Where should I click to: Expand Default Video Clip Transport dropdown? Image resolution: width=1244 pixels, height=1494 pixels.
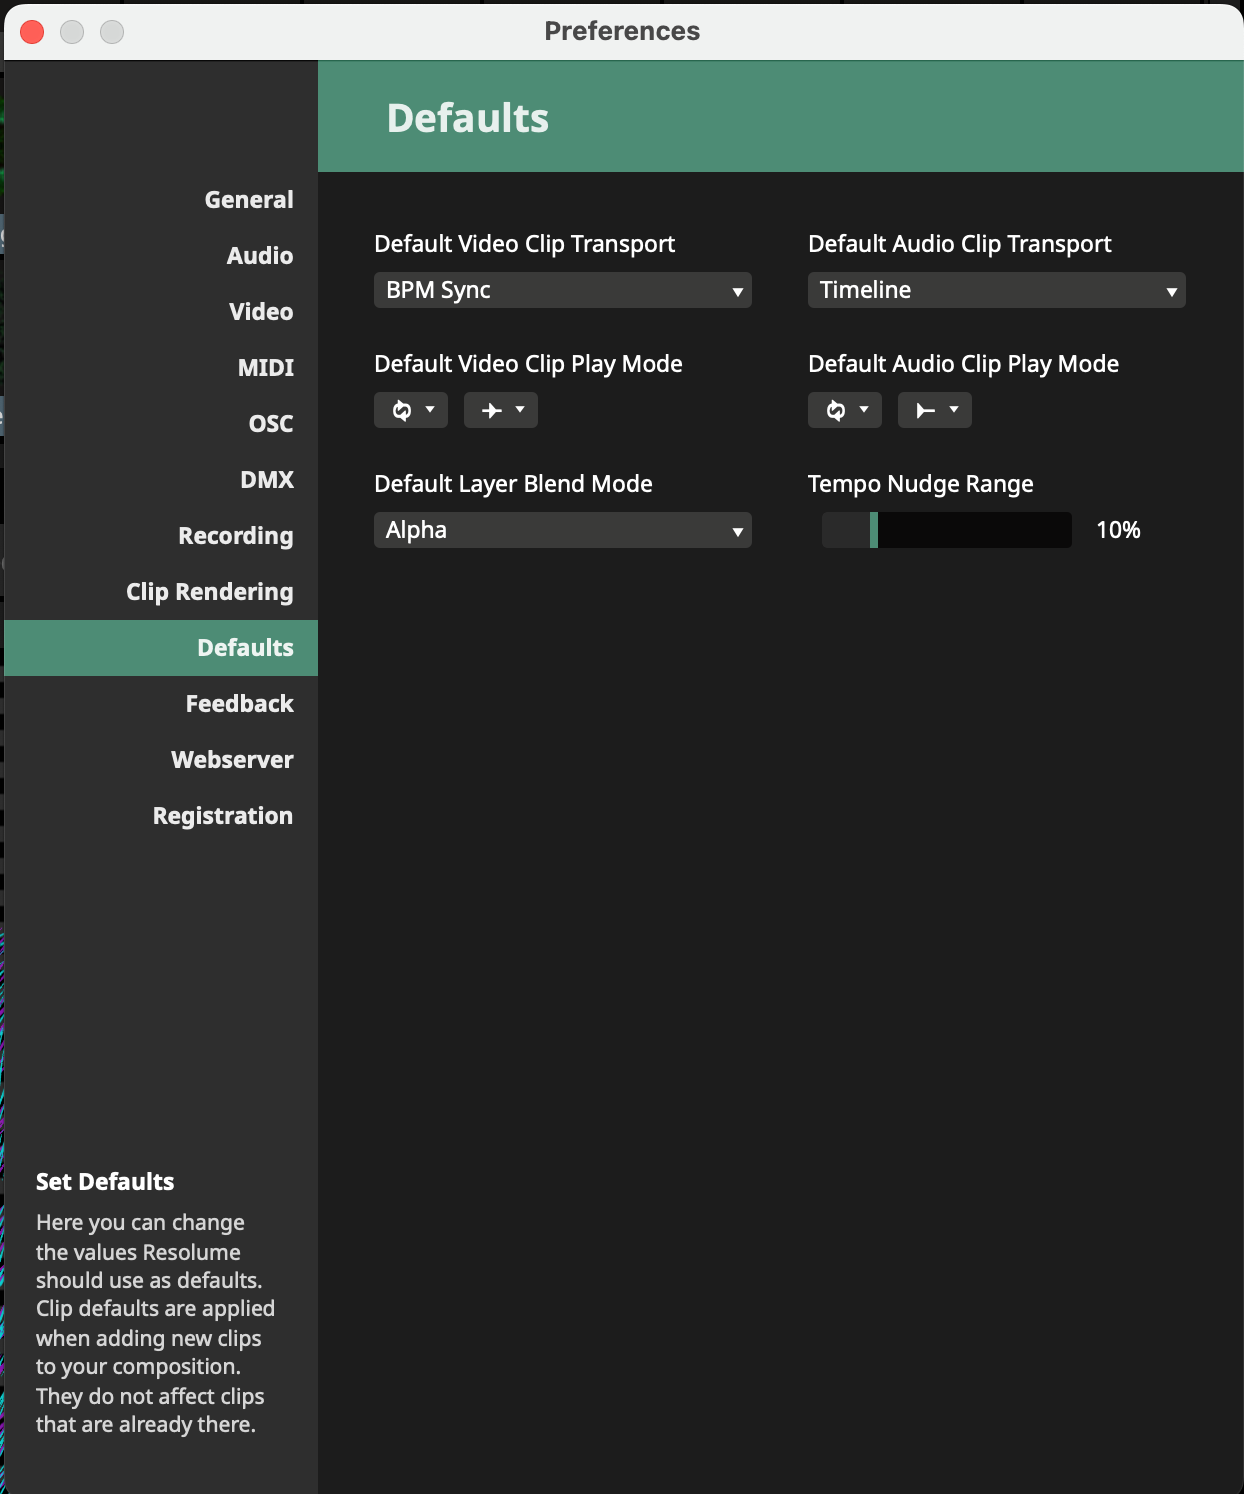[x=562, y=290]
